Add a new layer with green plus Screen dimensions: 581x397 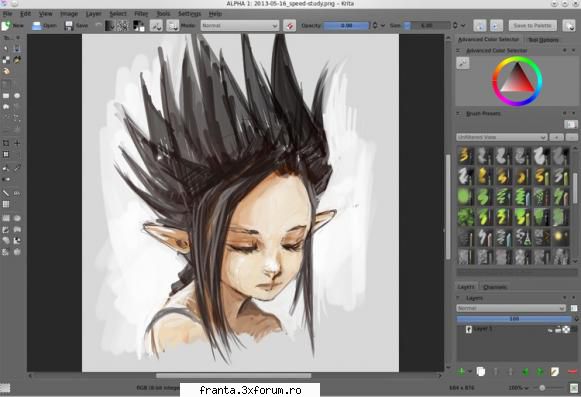coord(461,371)
